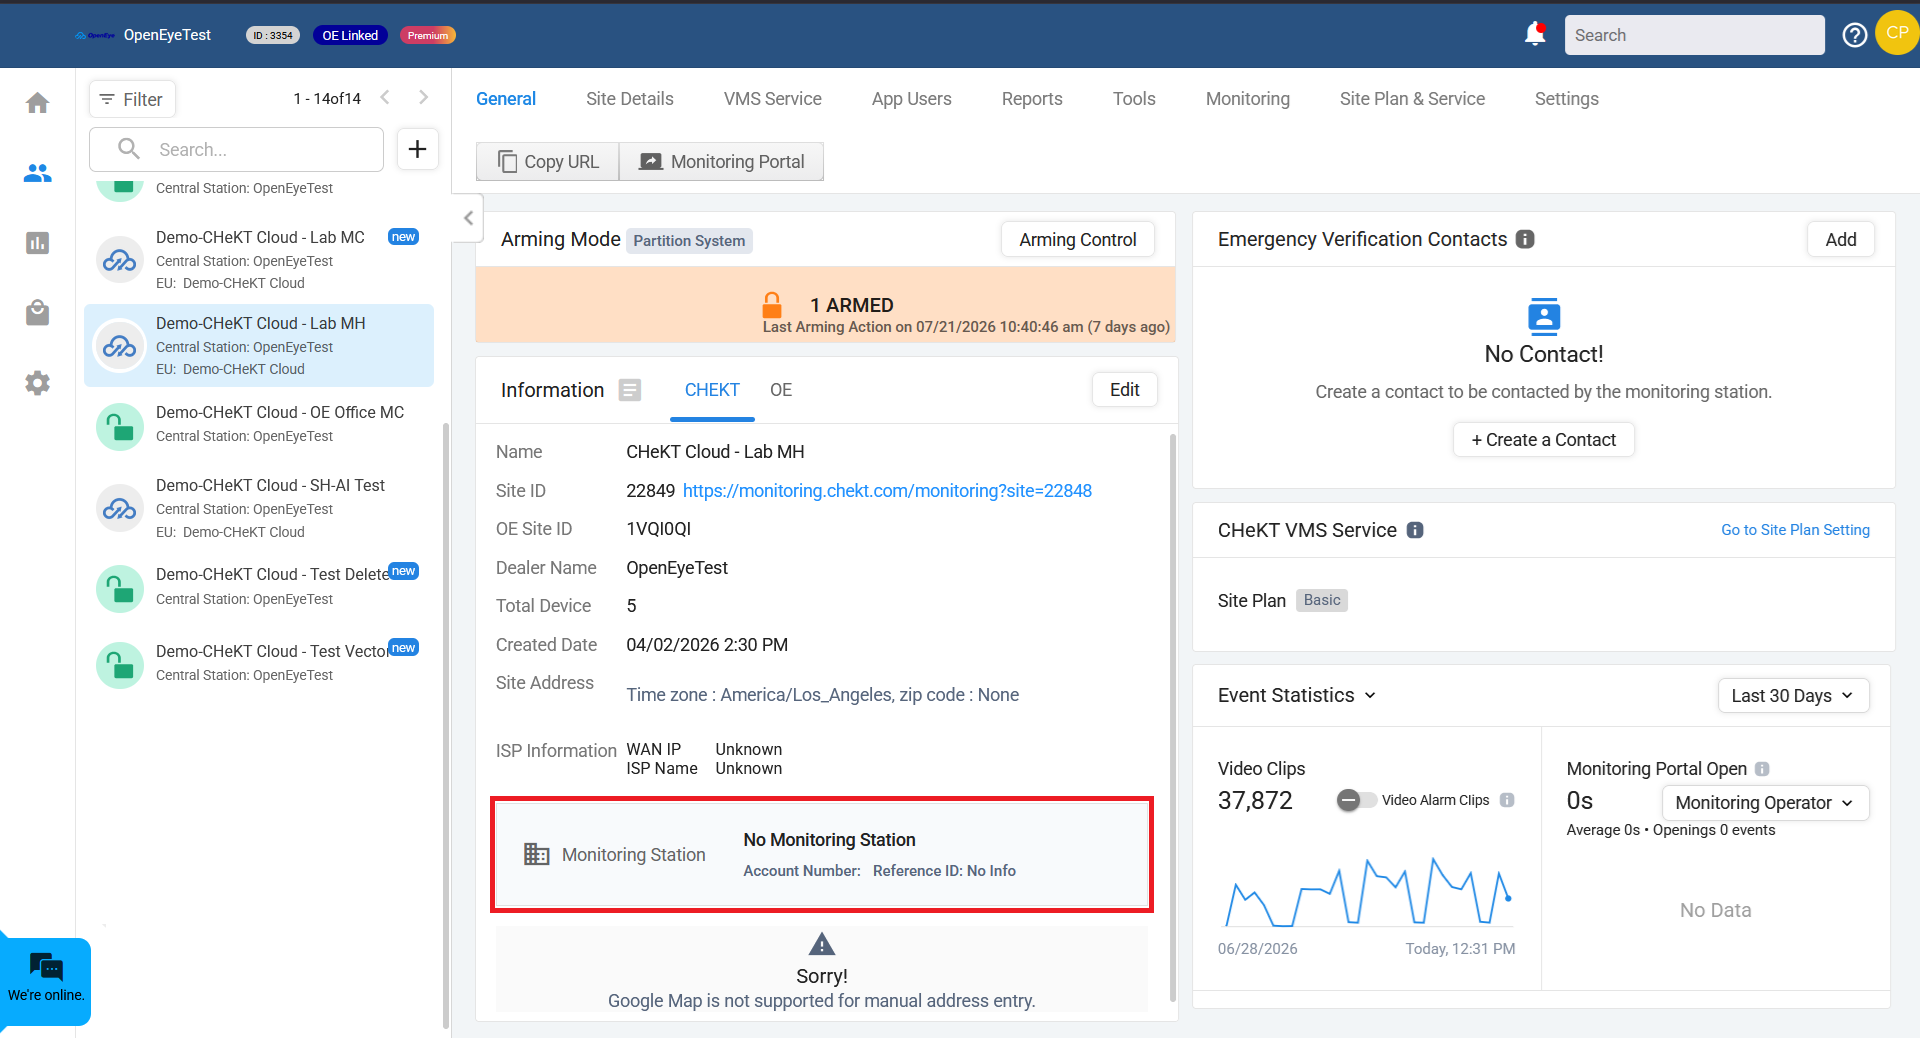This screenshot has height=1038, width=1920.
Task: Open the Settings tab
Action: tap(1567, 99)
